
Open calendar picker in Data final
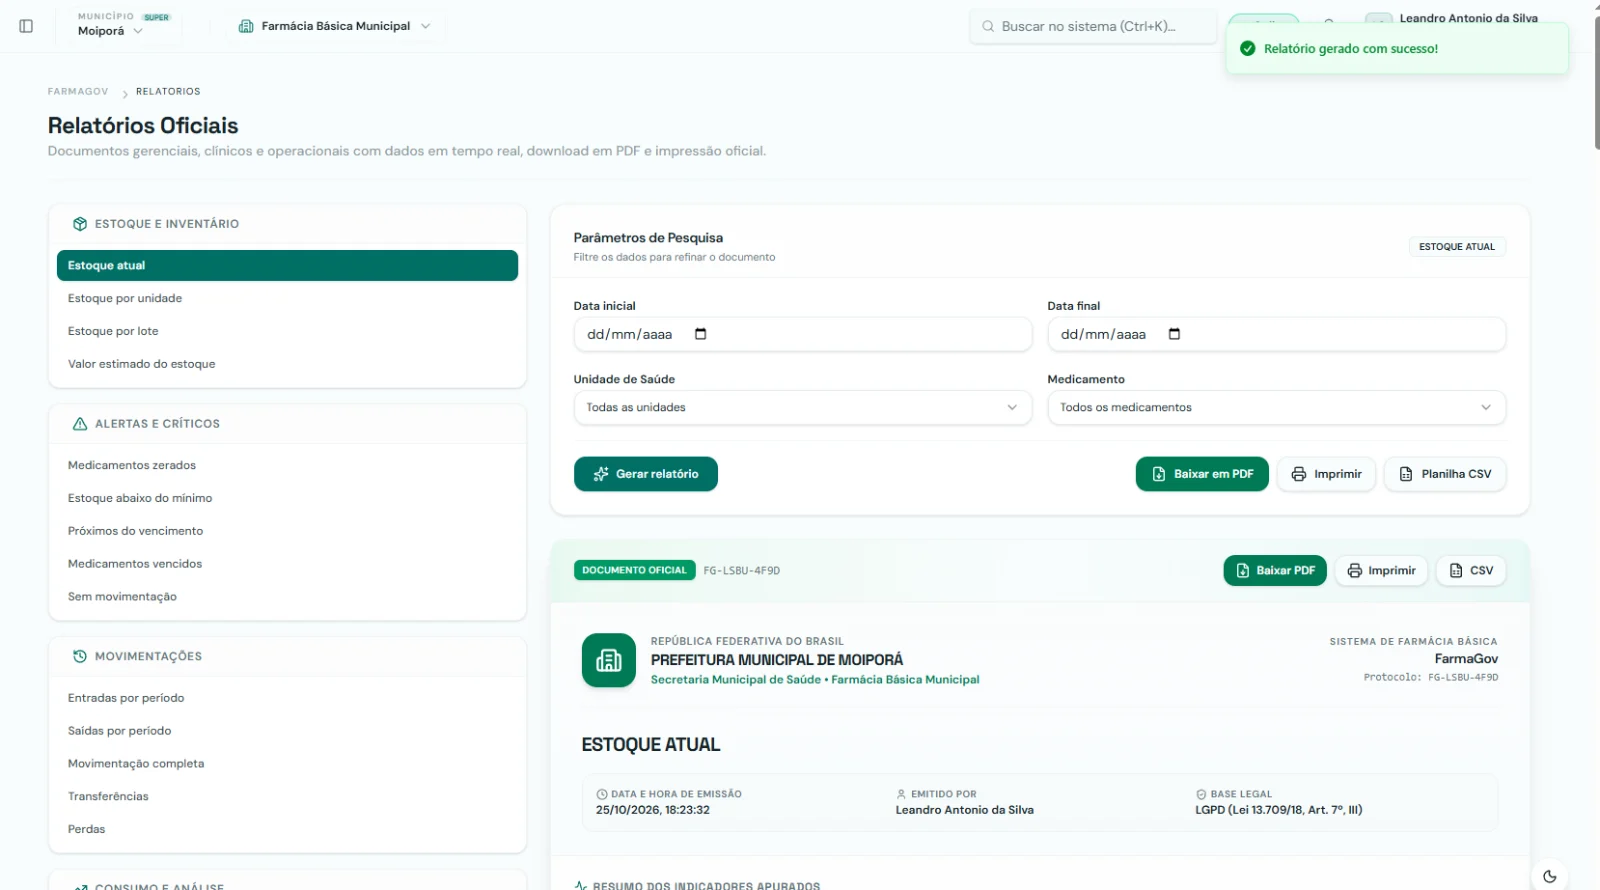1174,334
